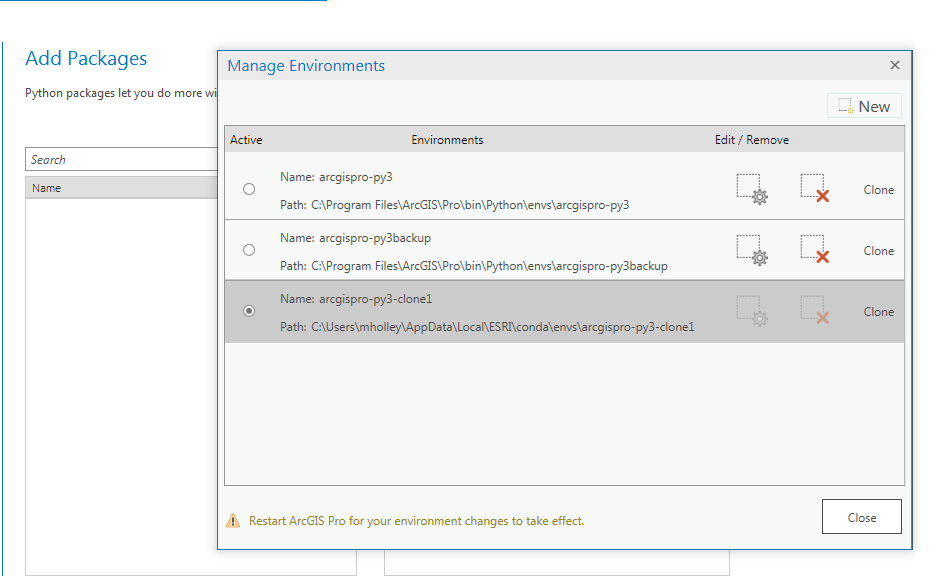Click the path ending in arcgispro-py3backup
The height and width of the screenshot is (578, 938).
coord(474,266)
